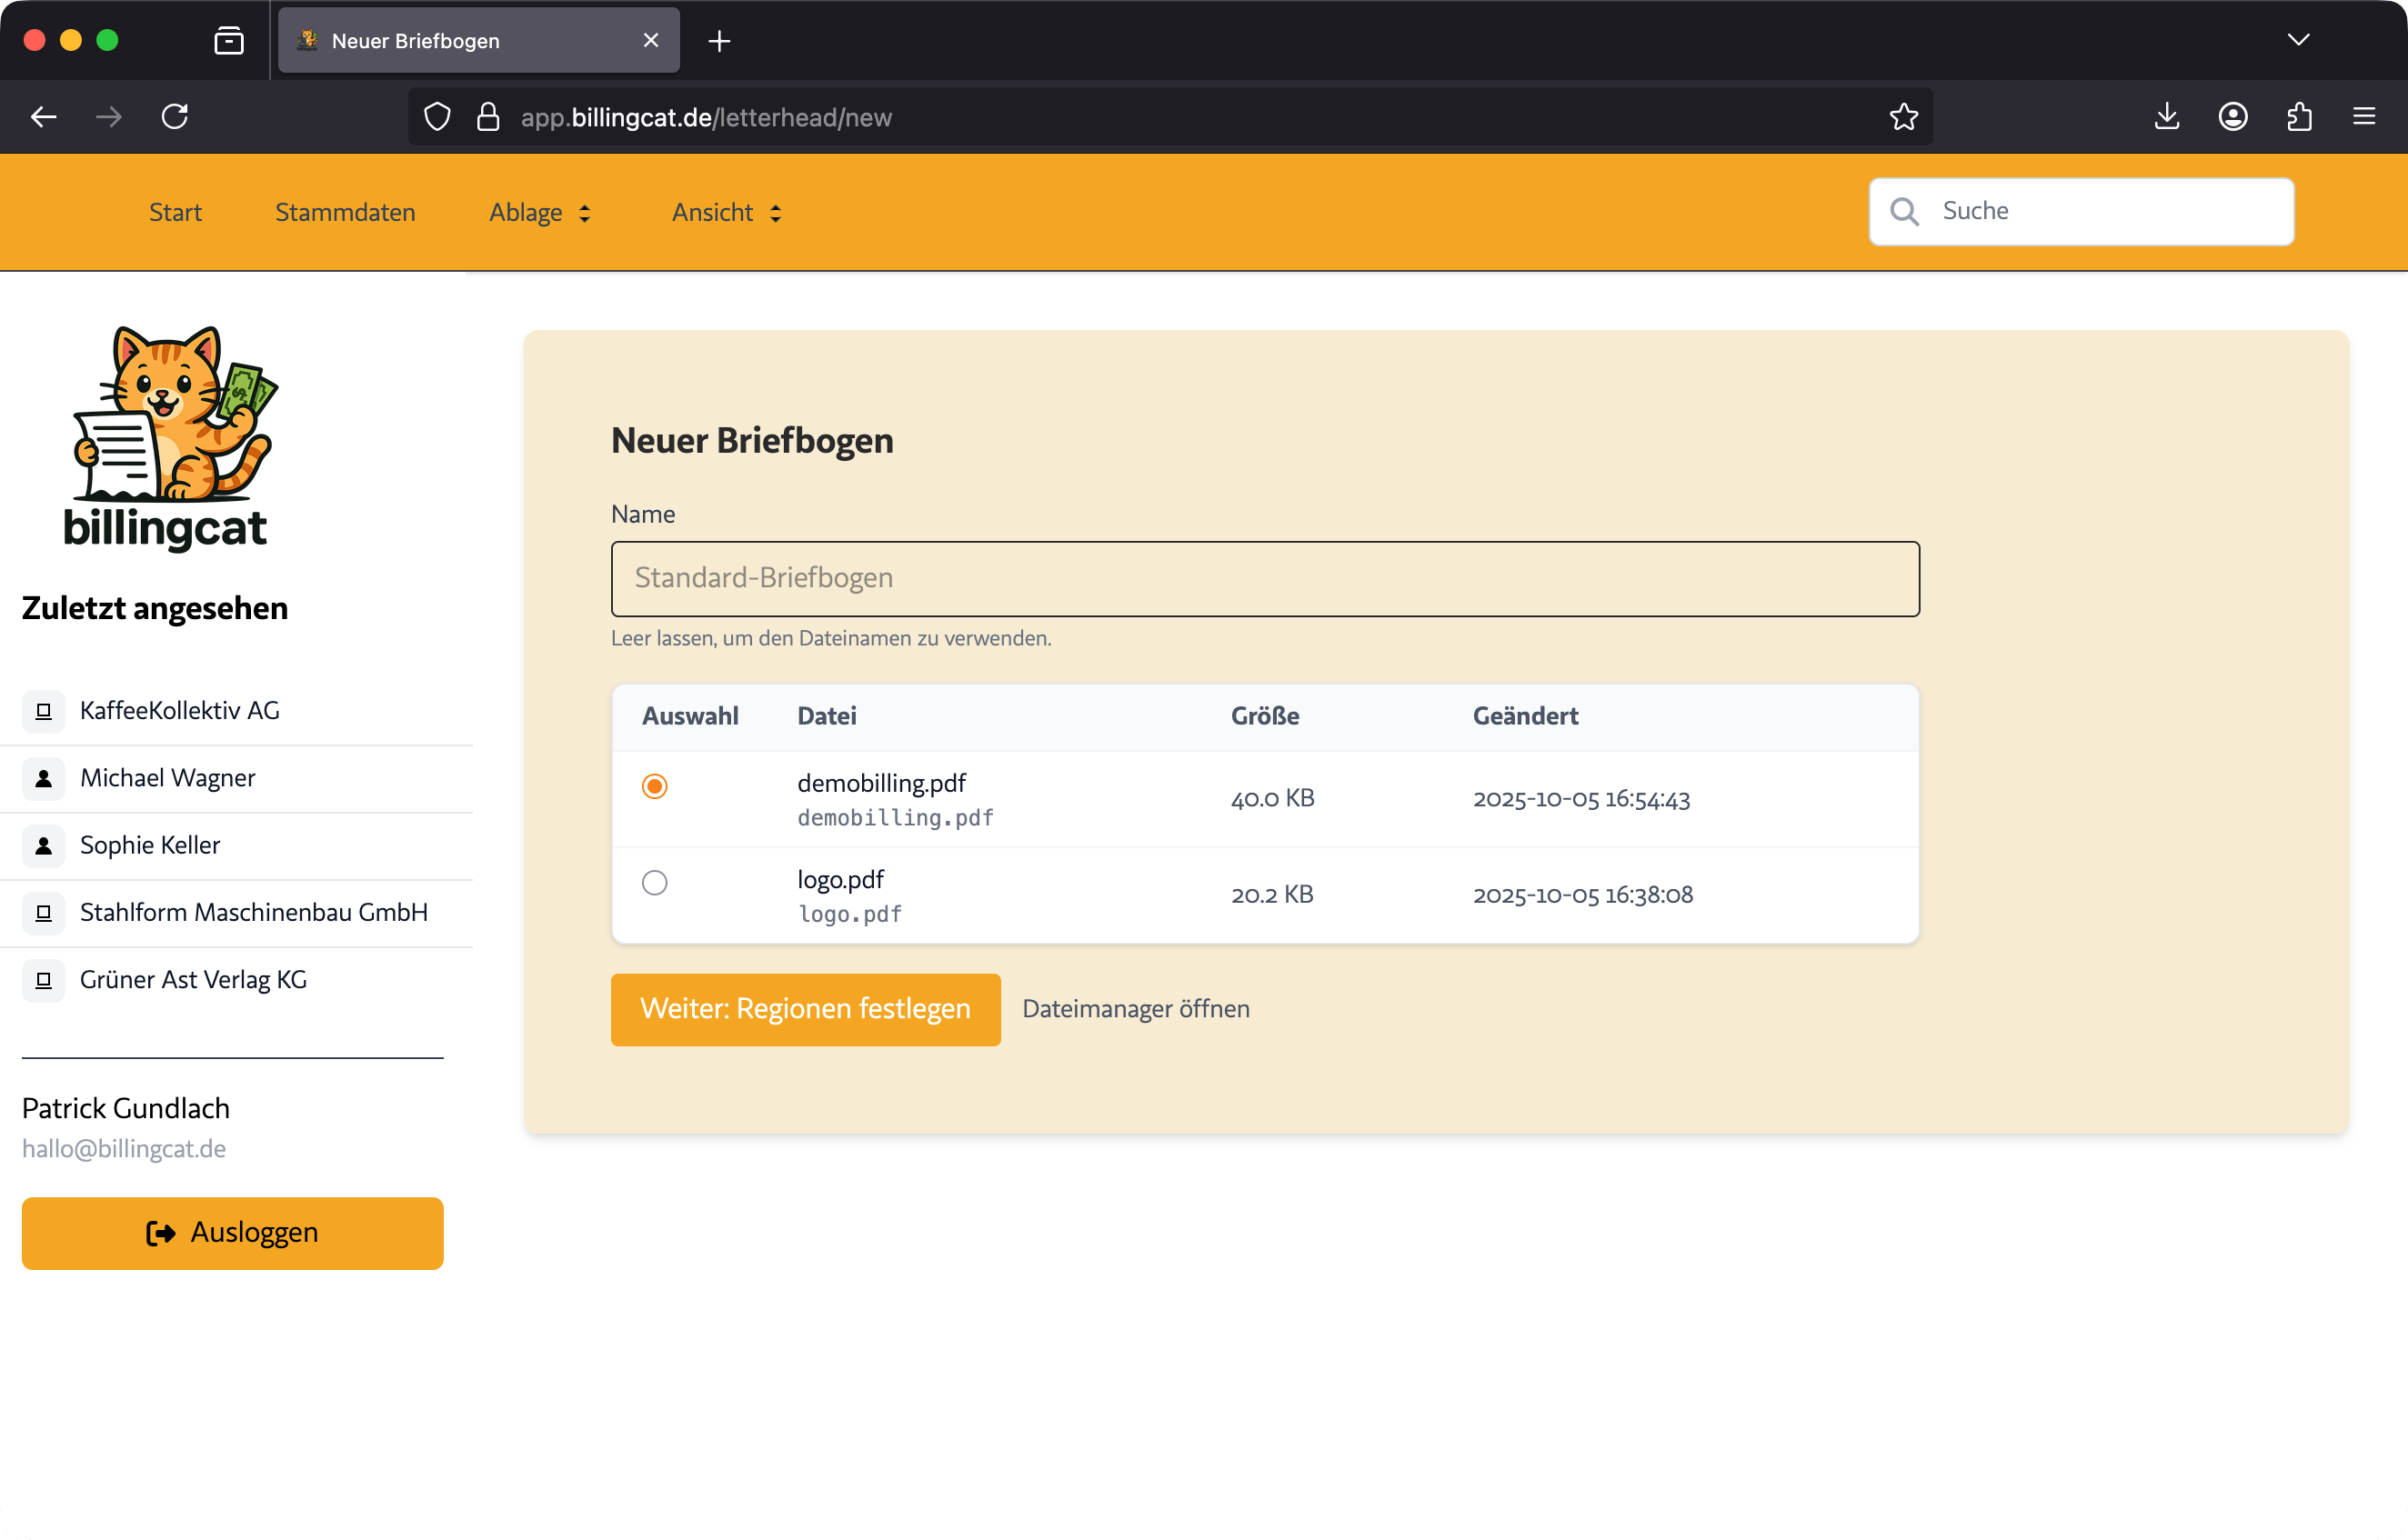Bookmark this page with the star icon

(1903, 117)
